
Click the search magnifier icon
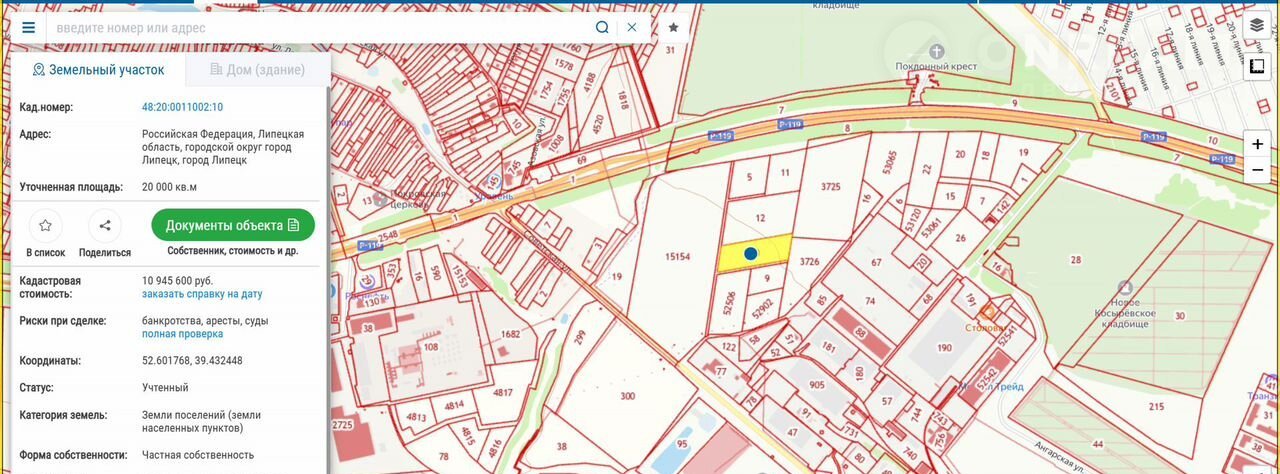click(602, 28)
